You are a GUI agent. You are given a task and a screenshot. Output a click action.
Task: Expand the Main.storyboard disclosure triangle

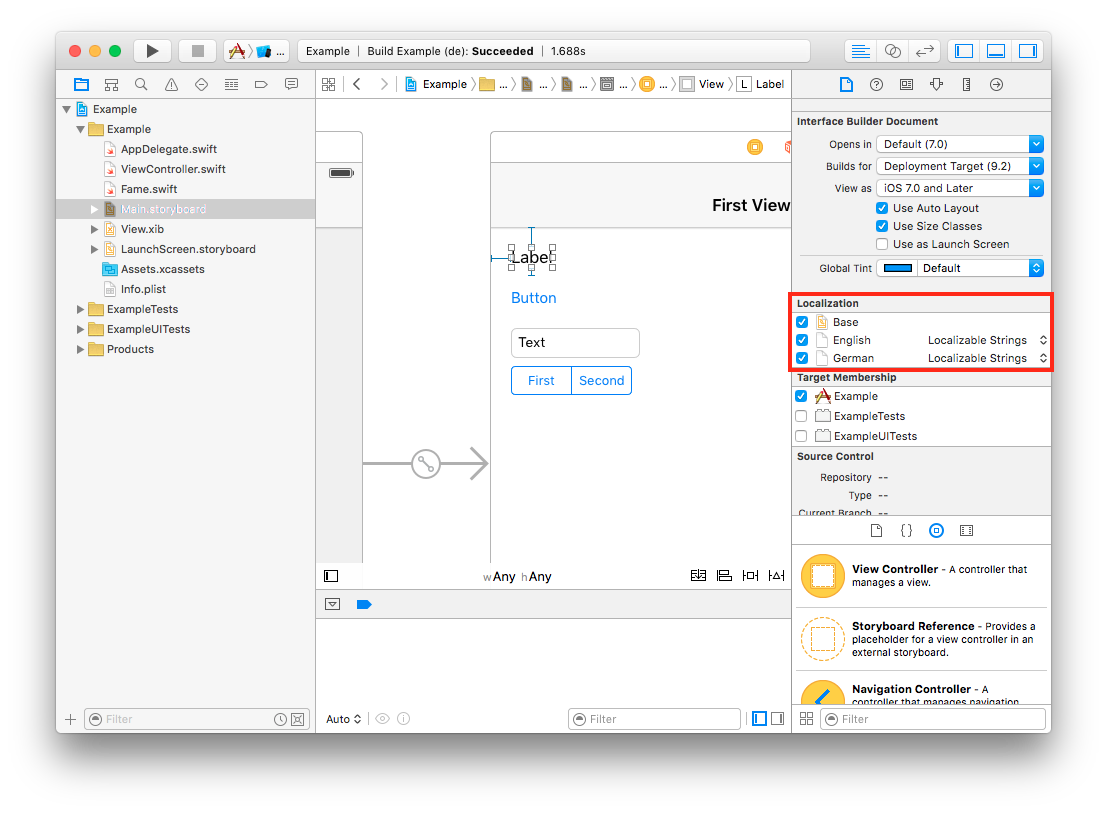(94, 209)
